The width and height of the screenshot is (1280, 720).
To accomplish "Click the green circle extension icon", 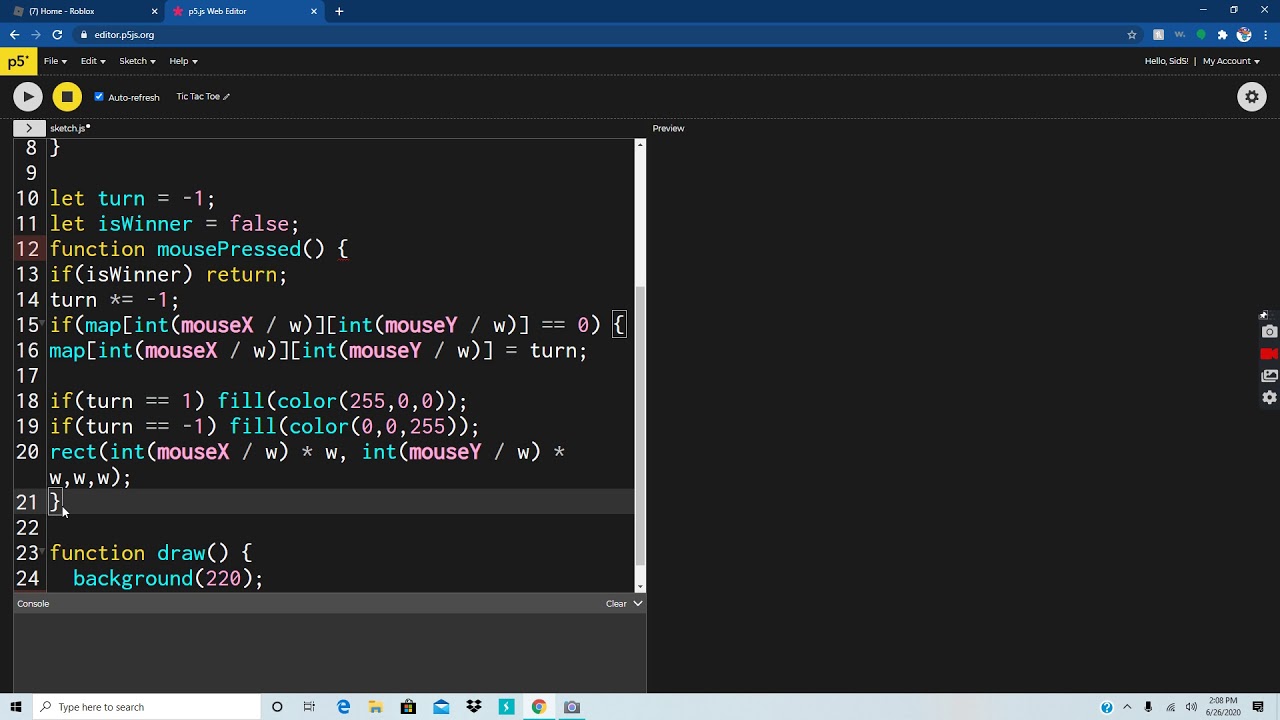I will [1201, 35].
